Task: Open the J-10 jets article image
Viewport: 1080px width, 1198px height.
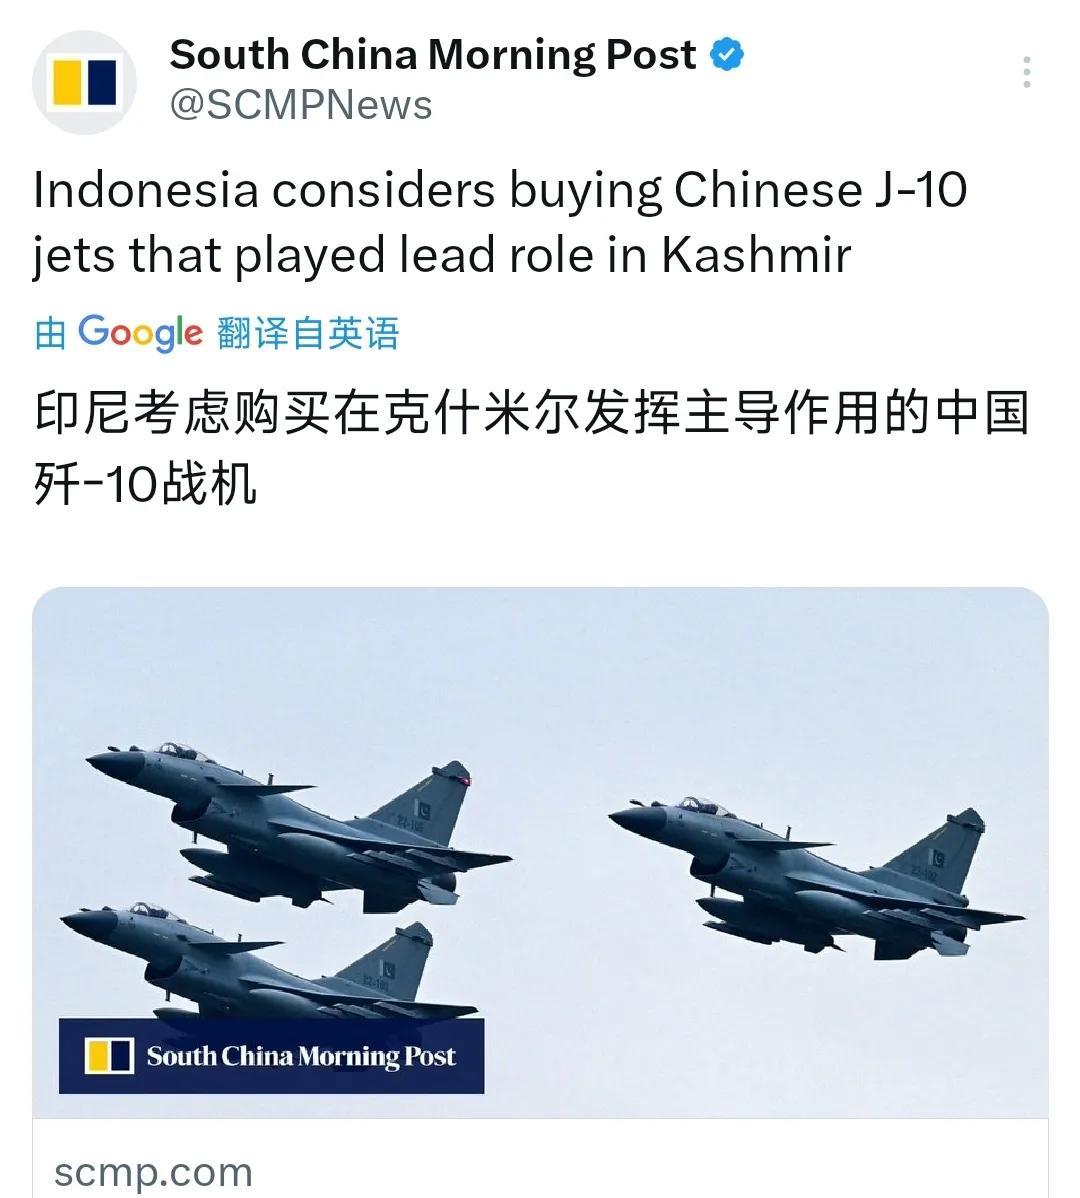Action: click(x=540, y=852)
